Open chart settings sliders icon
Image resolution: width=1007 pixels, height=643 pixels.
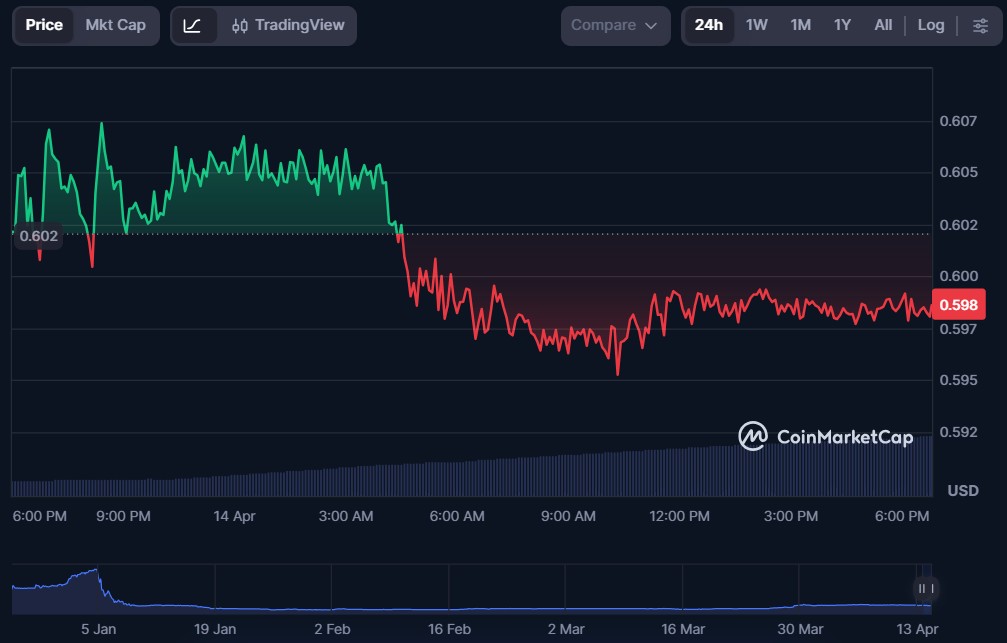980,25
